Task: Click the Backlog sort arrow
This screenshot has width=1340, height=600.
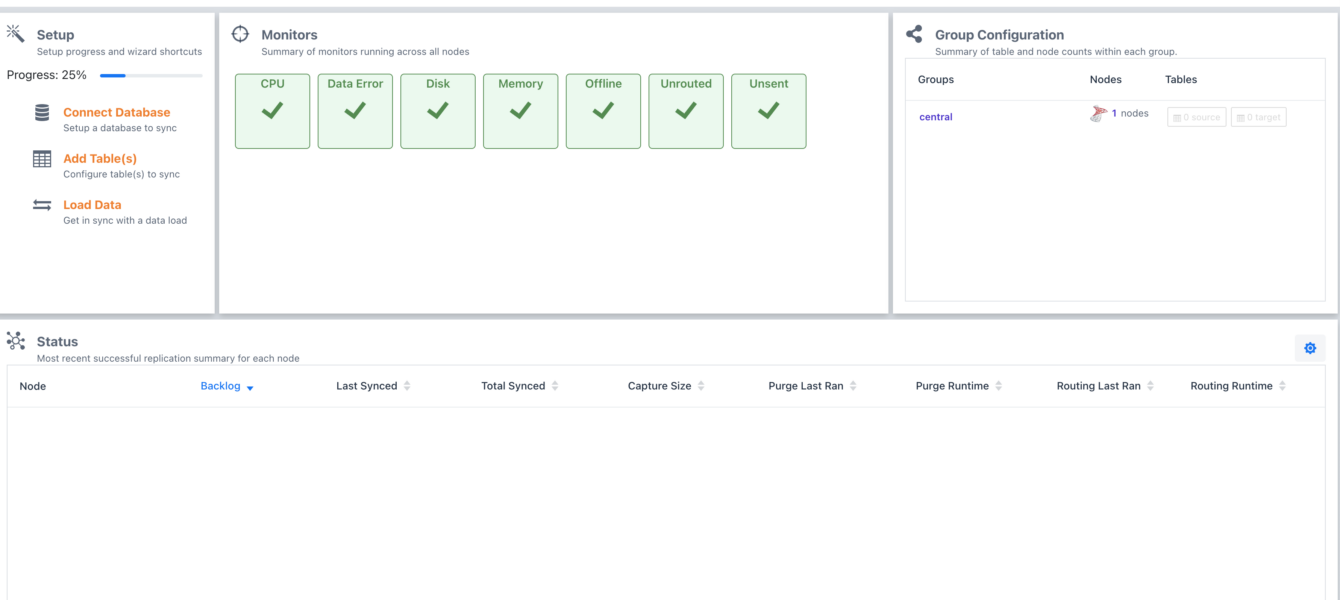Action: click(x=250, y=388)
